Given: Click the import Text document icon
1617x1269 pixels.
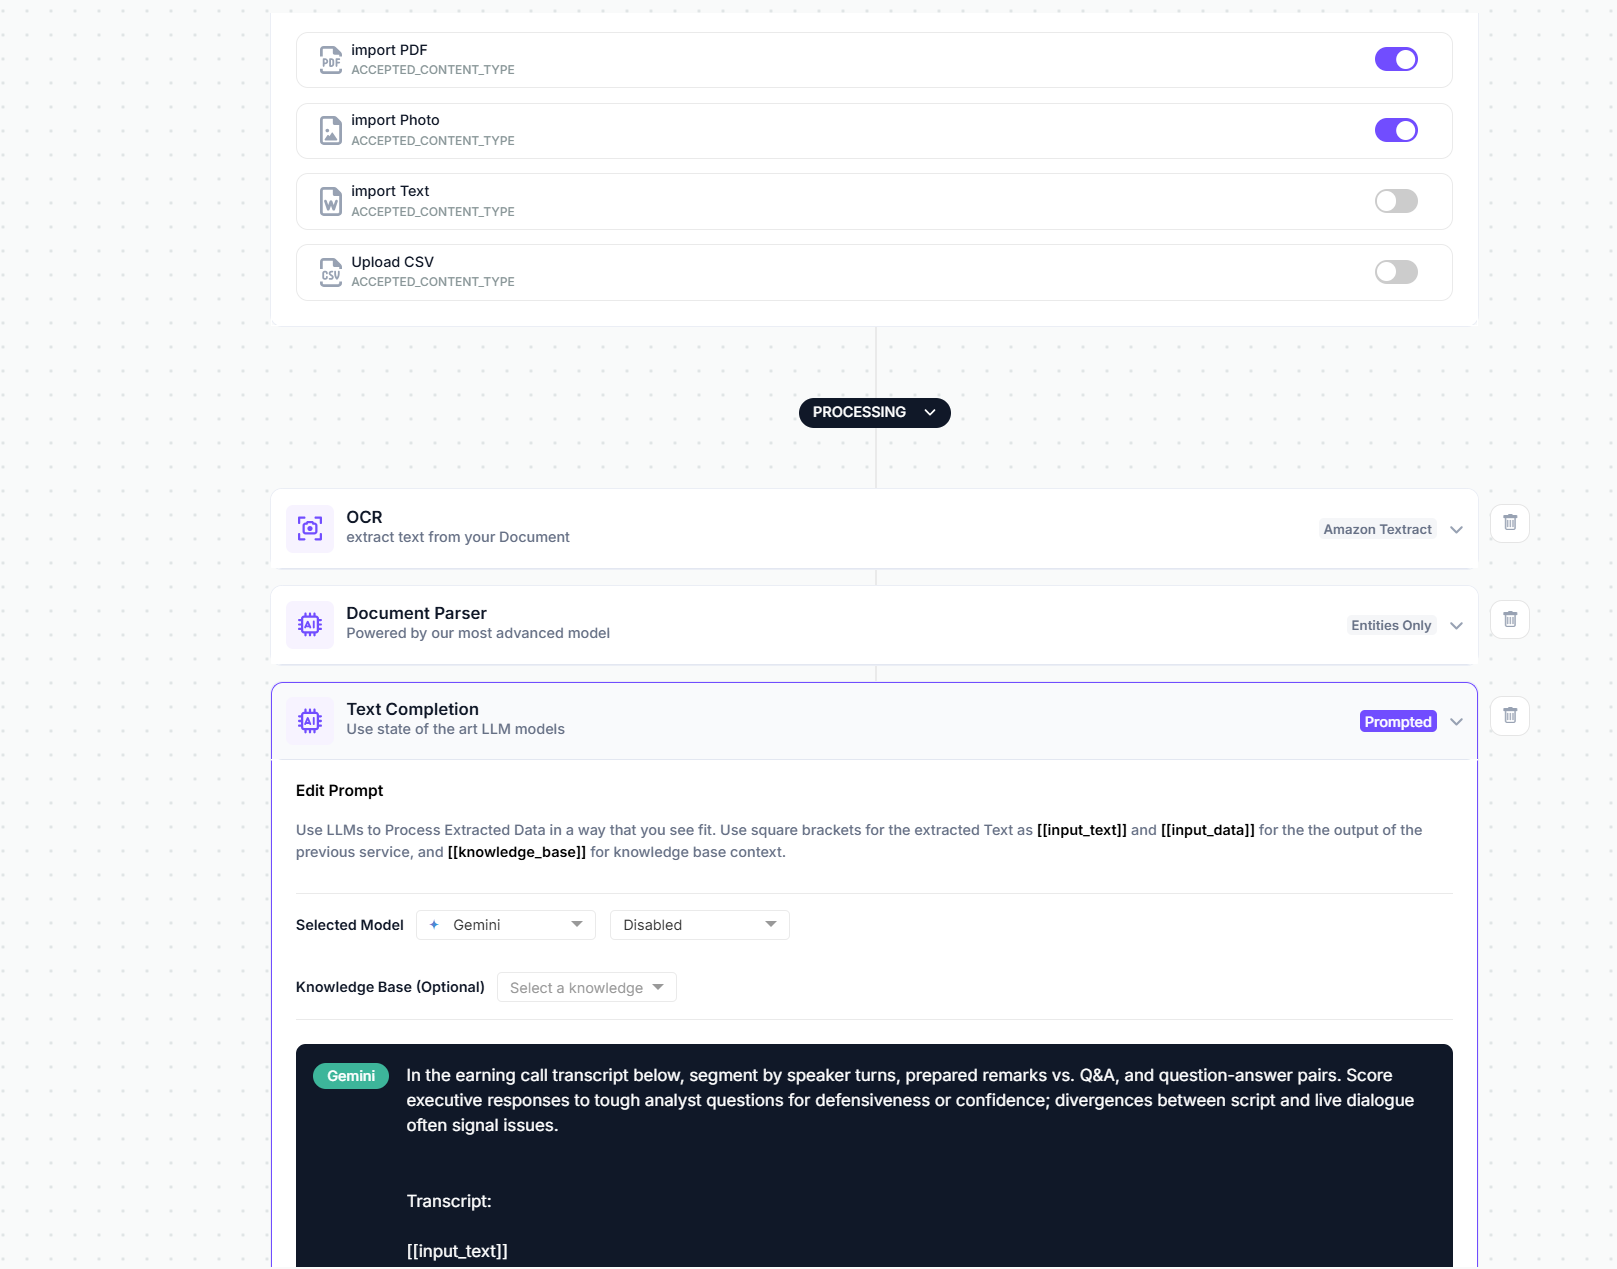Looking at the screenshot, I should (330, 201).
